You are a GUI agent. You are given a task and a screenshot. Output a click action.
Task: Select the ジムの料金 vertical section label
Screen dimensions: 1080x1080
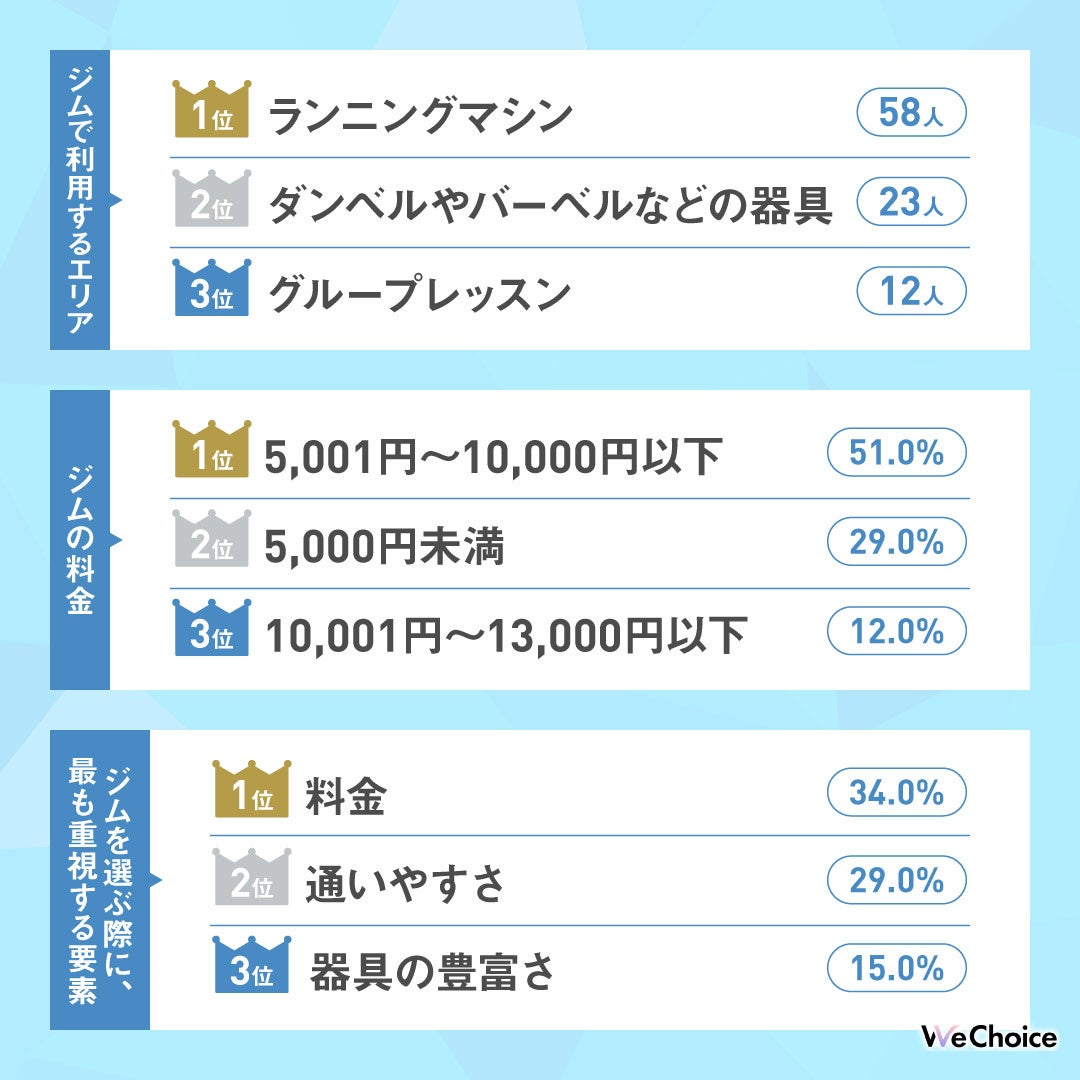80,539
